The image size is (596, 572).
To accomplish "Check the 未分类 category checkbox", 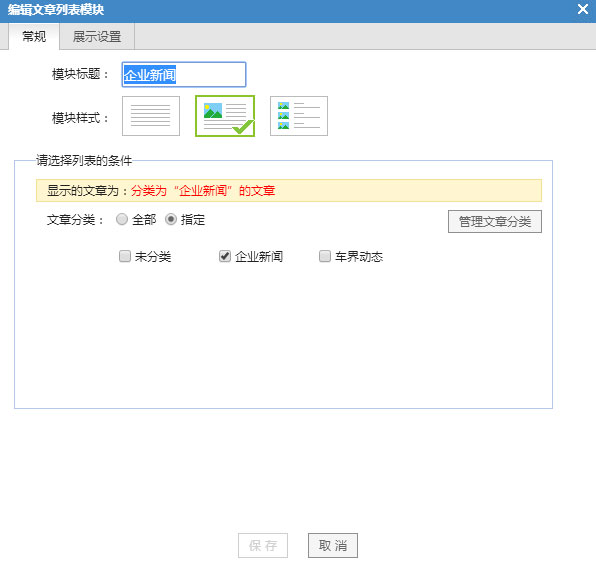I will [x=125, y=256].
